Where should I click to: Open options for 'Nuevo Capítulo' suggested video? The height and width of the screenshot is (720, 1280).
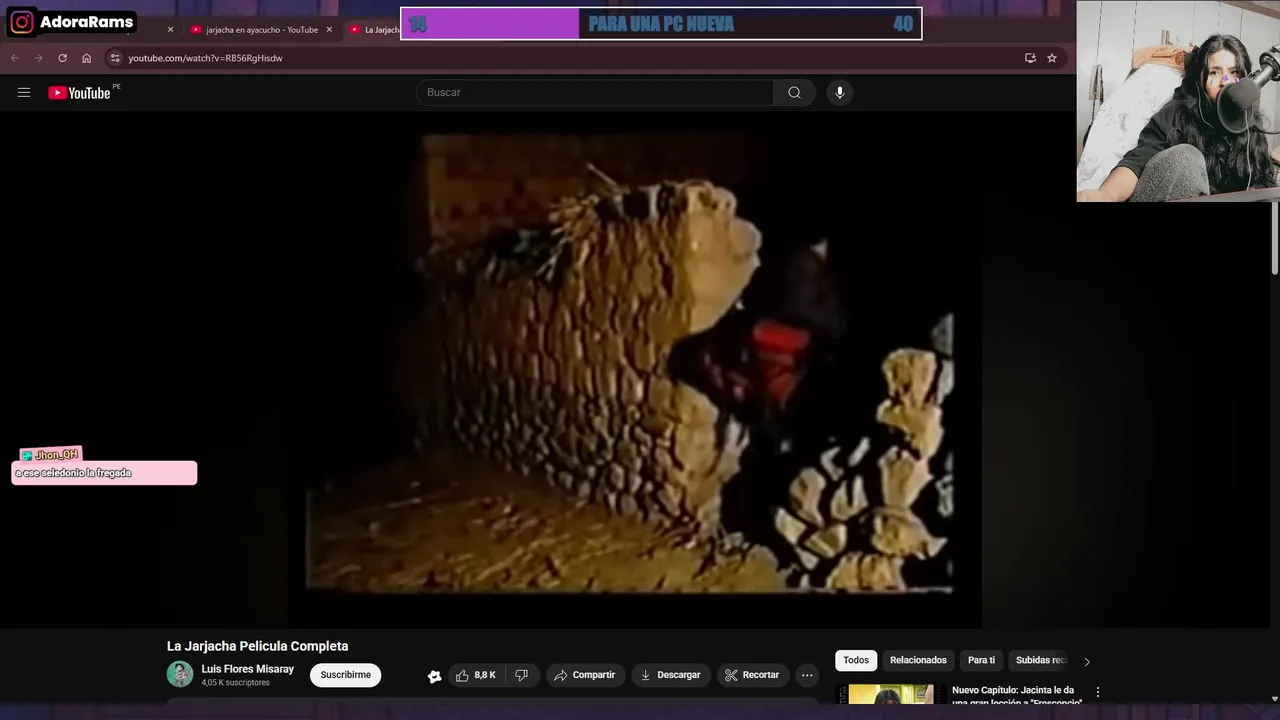click(1097, 692)
